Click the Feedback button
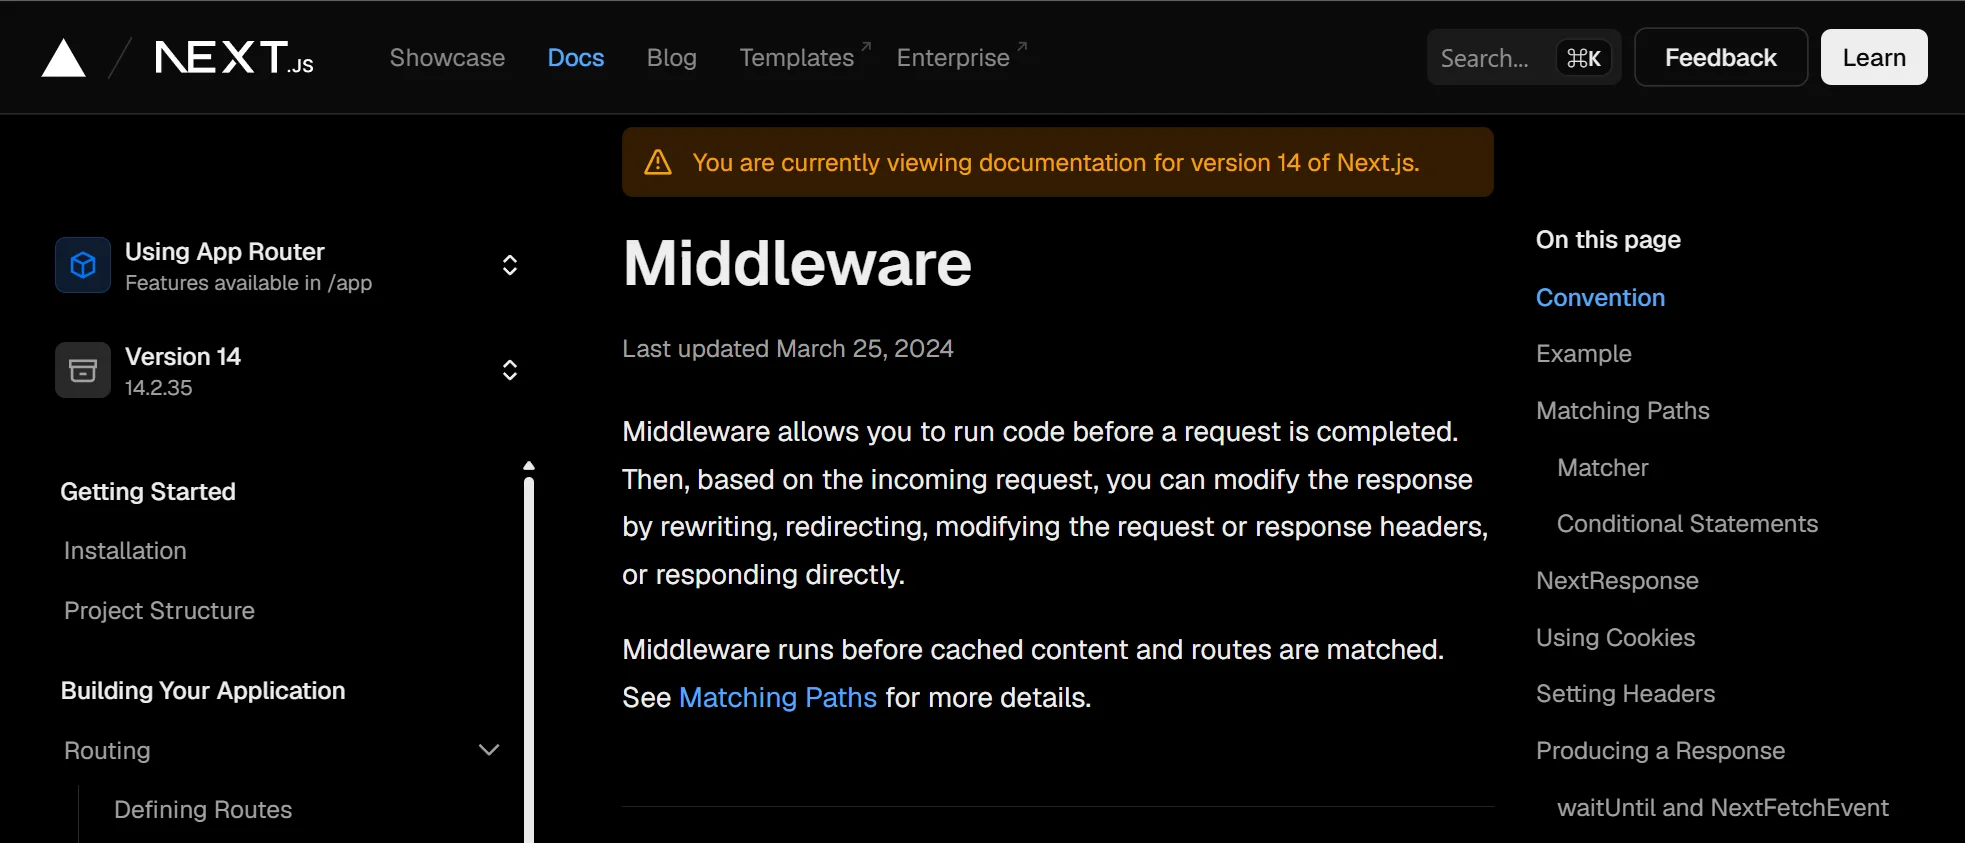The image size is (1965, 843). pyautogui.click(x=1721, y=58)
